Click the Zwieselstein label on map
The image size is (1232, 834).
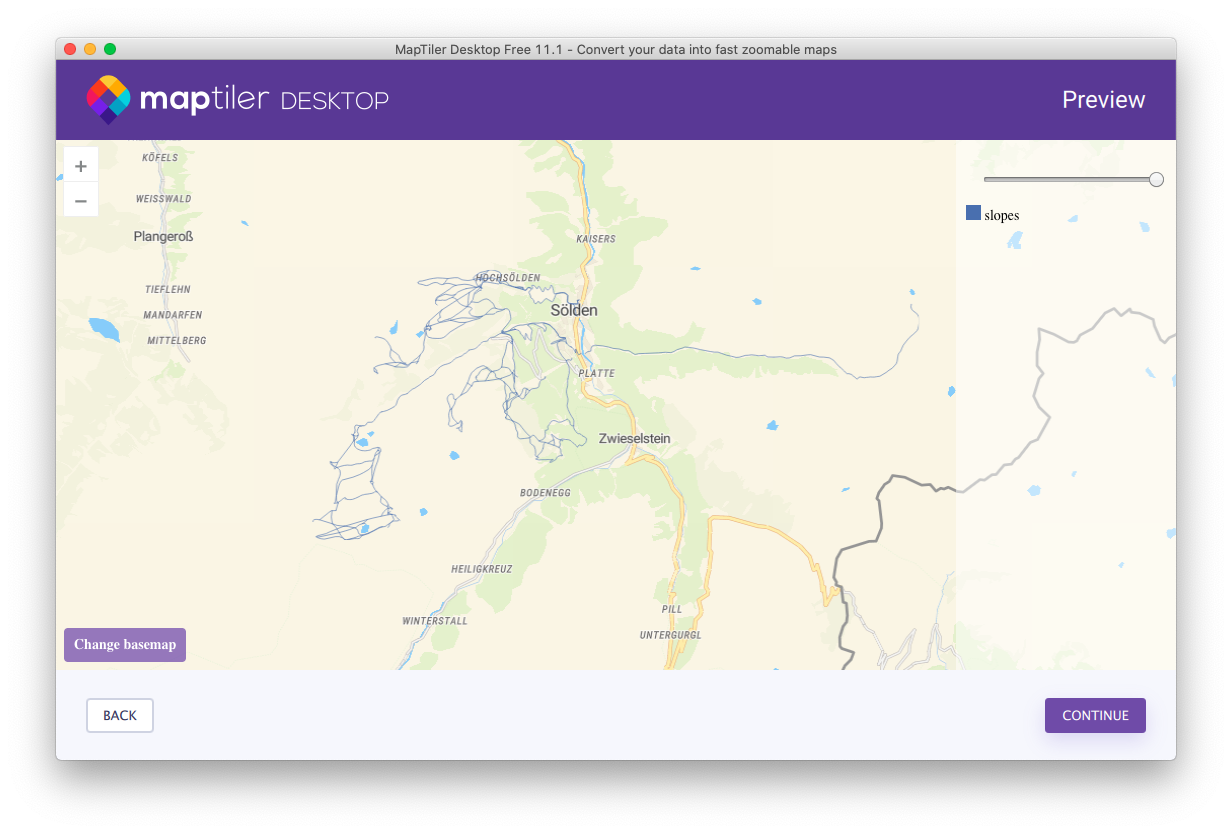tap(634, 439)
